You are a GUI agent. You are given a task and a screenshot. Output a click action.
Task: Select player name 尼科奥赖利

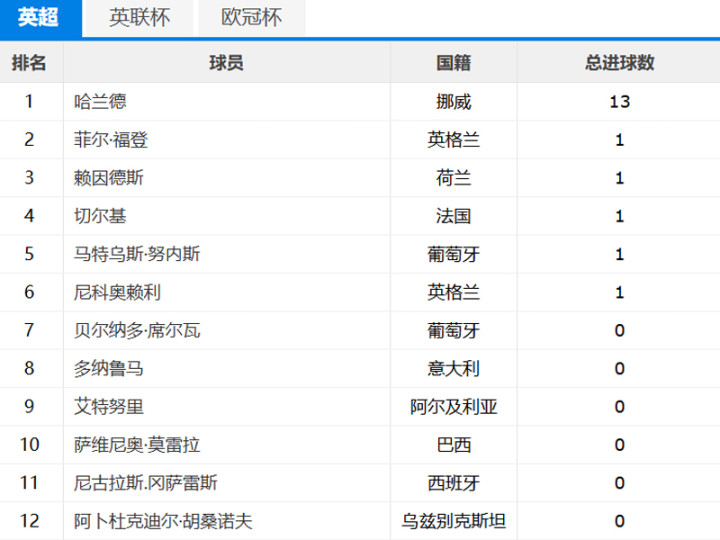(118, 292)
